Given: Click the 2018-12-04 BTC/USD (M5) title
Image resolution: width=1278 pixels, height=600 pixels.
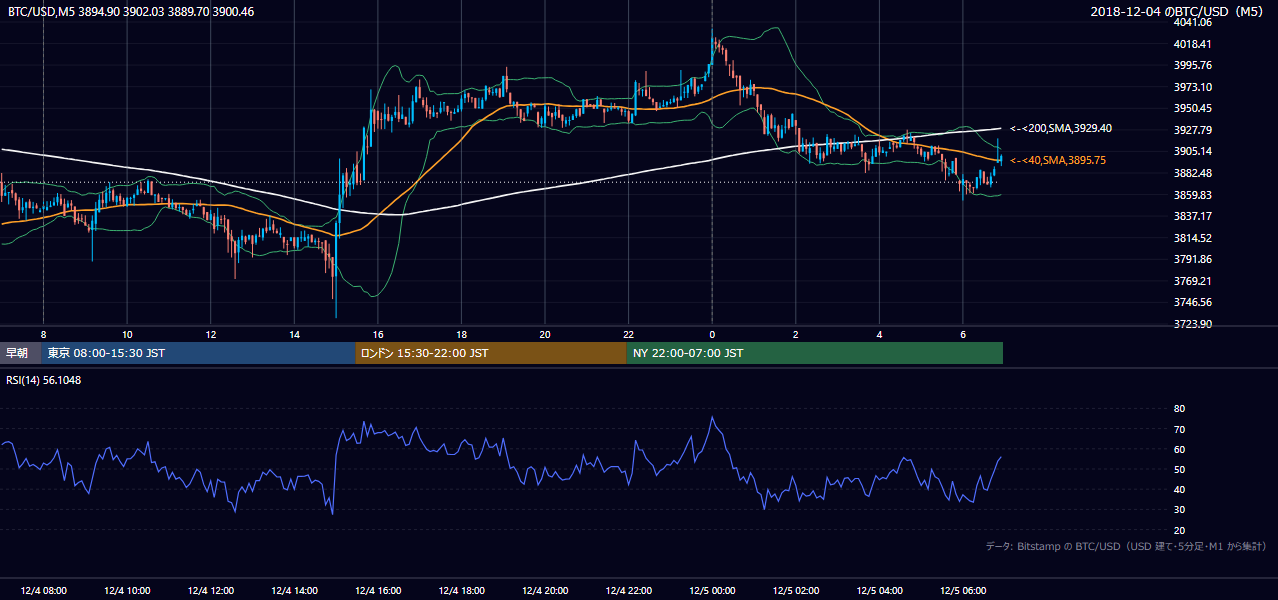Looking at the screenshot, I should click(1179, 11).
